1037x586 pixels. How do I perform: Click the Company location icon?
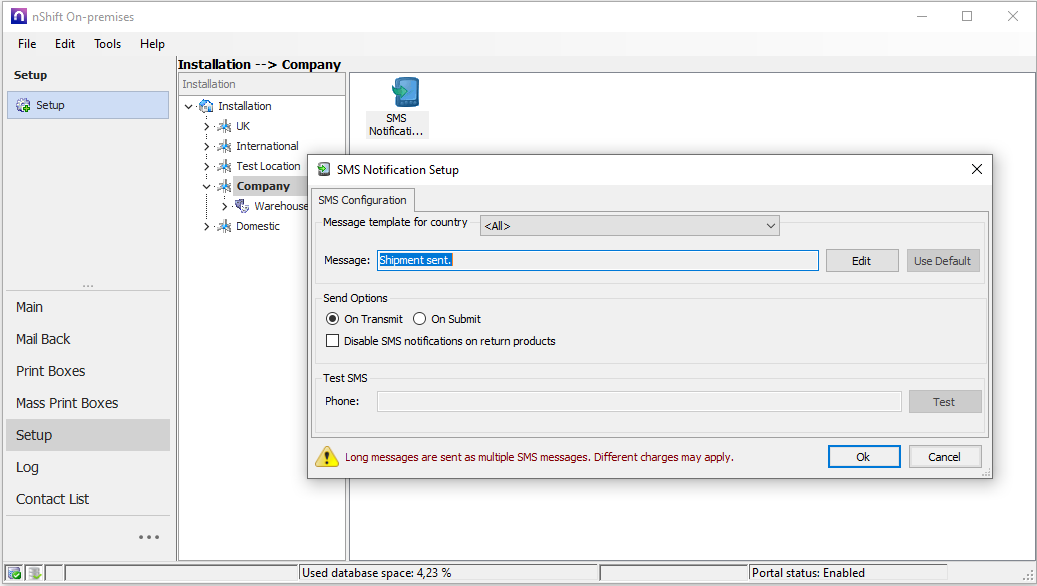coord(224,186)
